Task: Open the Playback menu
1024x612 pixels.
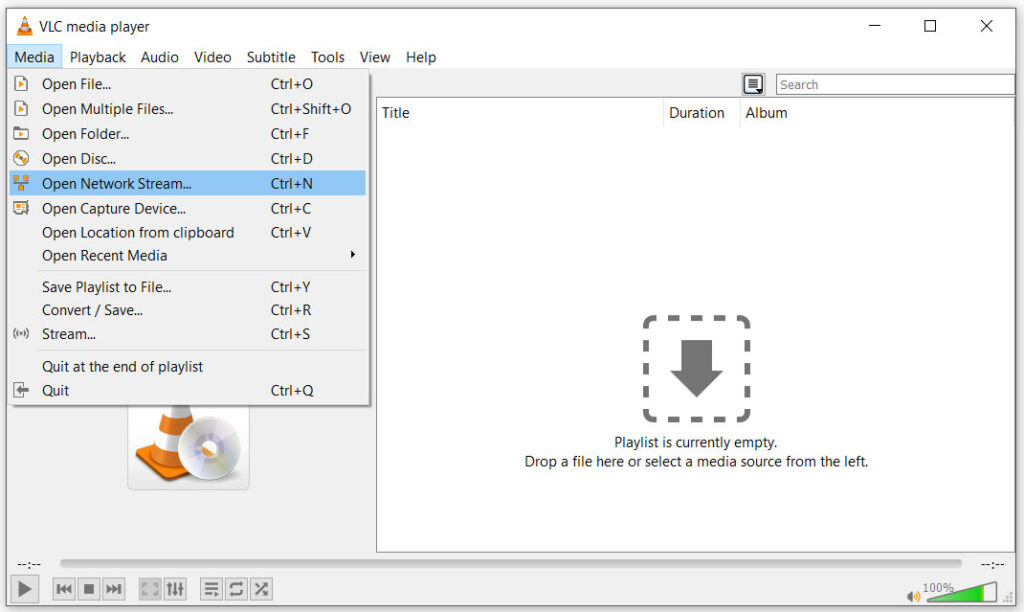Action: click(98, 57)
